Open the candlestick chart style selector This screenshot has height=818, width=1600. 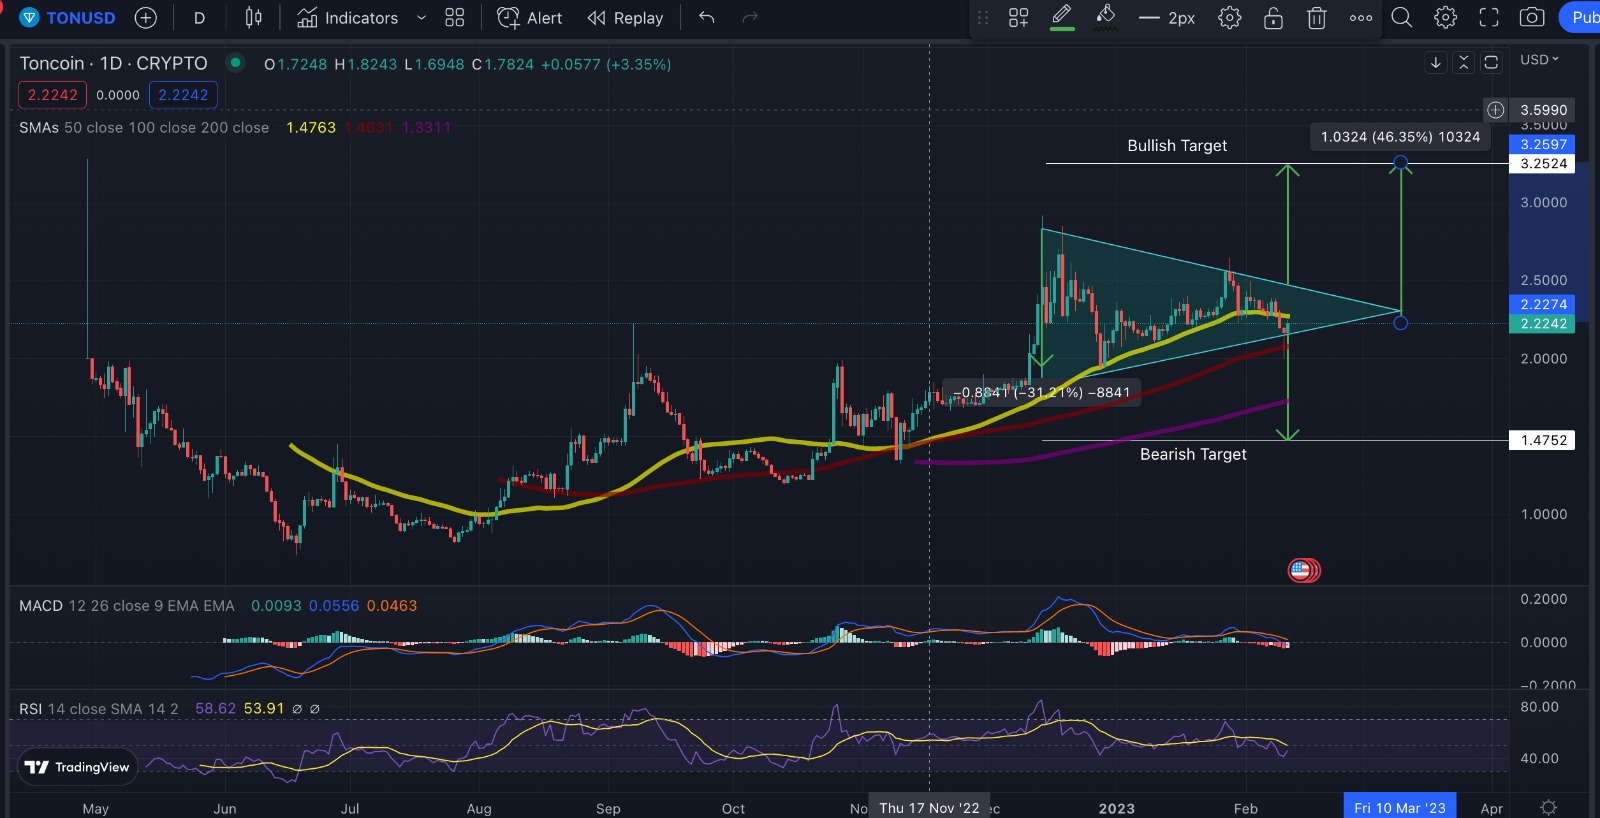[254, 18]
